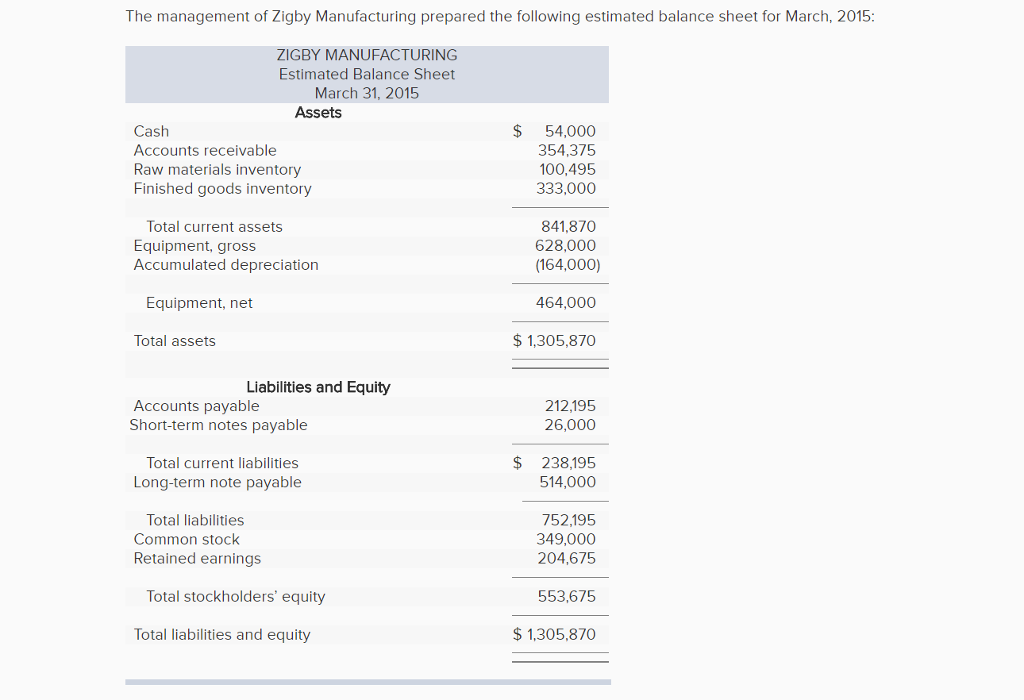Click the 841,870 value
The height and width of the screenshot is (700, 1024).
coord(568,227)
